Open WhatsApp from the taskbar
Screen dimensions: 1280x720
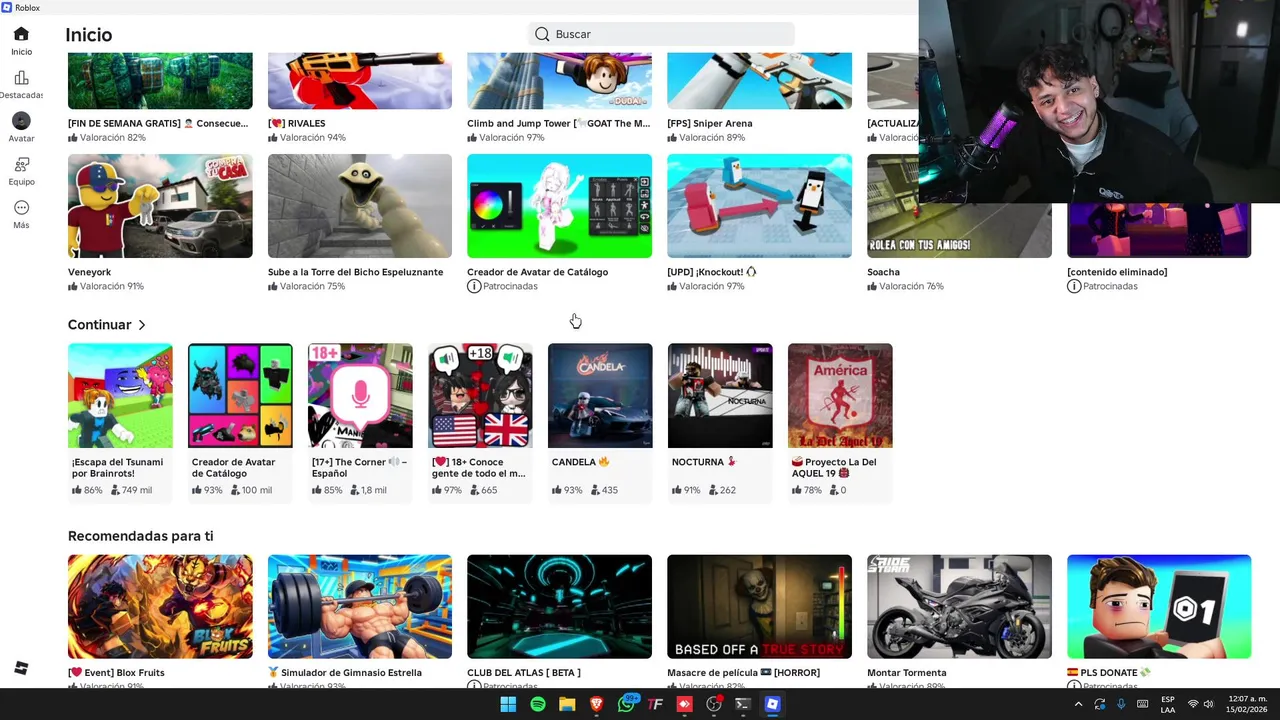click(x=627, y=704)
